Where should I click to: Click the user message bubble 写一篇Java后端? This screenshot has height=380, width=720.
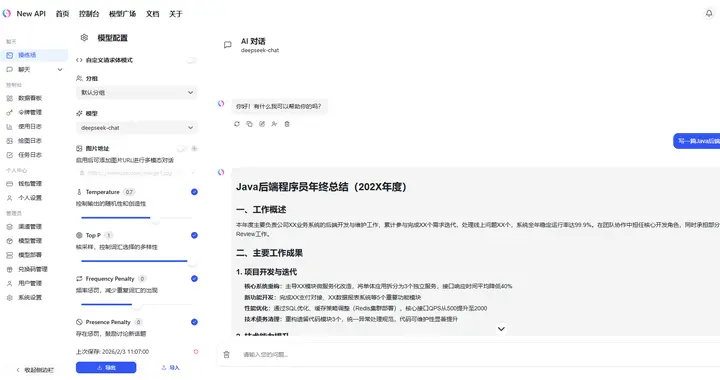pyautogui.click(x=697, y=141)
